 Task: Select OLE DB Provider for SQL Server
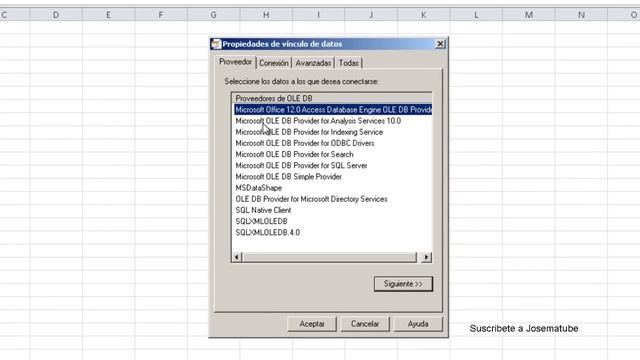pos(301,165)
